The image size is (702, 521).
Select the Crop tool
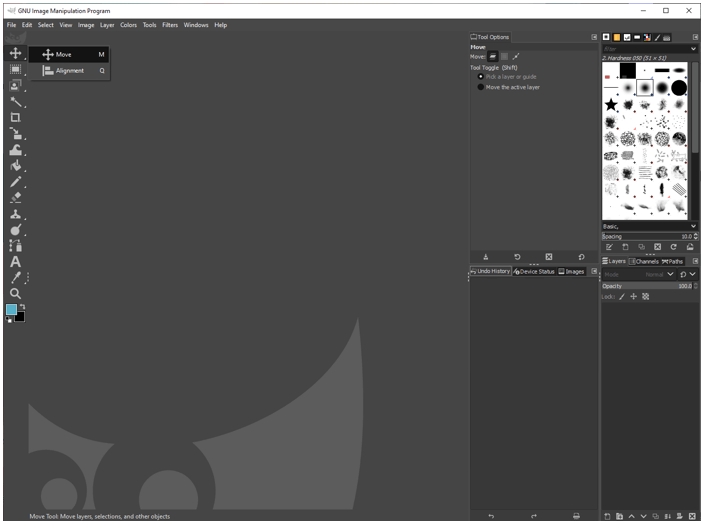coord(15,118)
